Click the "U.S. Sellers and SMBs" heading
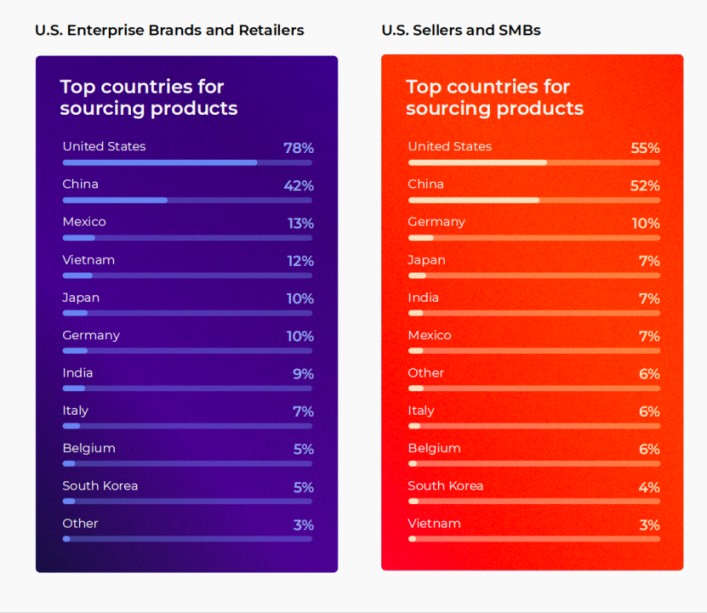 tap(461, 30)
